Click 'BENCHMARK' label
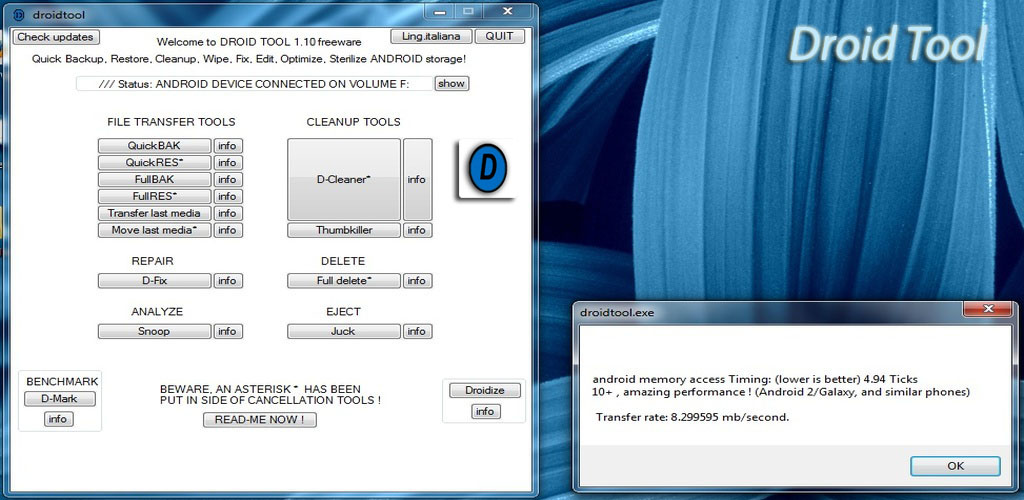This screenshot has height=500, width=1024. 62,381
